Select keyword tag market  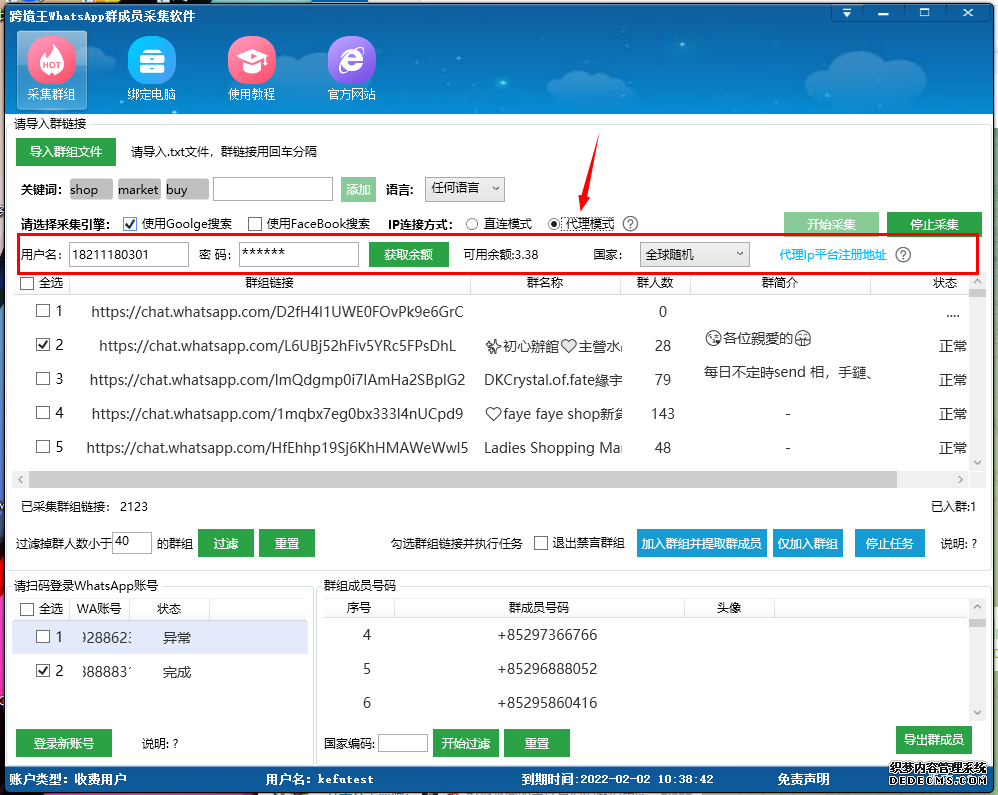pos(139,189)
